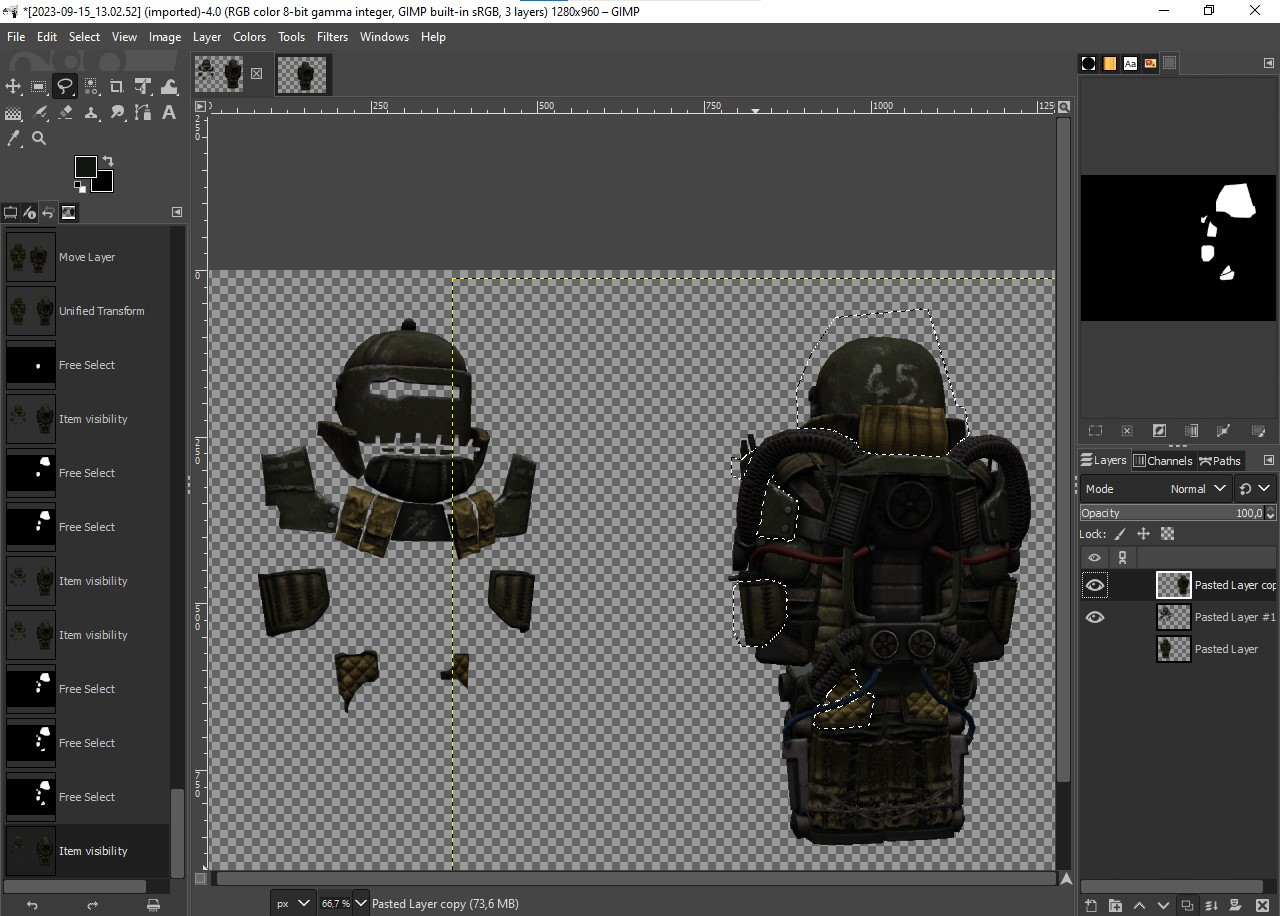Viewport: 1280px width, 916px height.
Task: Select the Color Picker eyedropper tool
Action: click(13, 139)
